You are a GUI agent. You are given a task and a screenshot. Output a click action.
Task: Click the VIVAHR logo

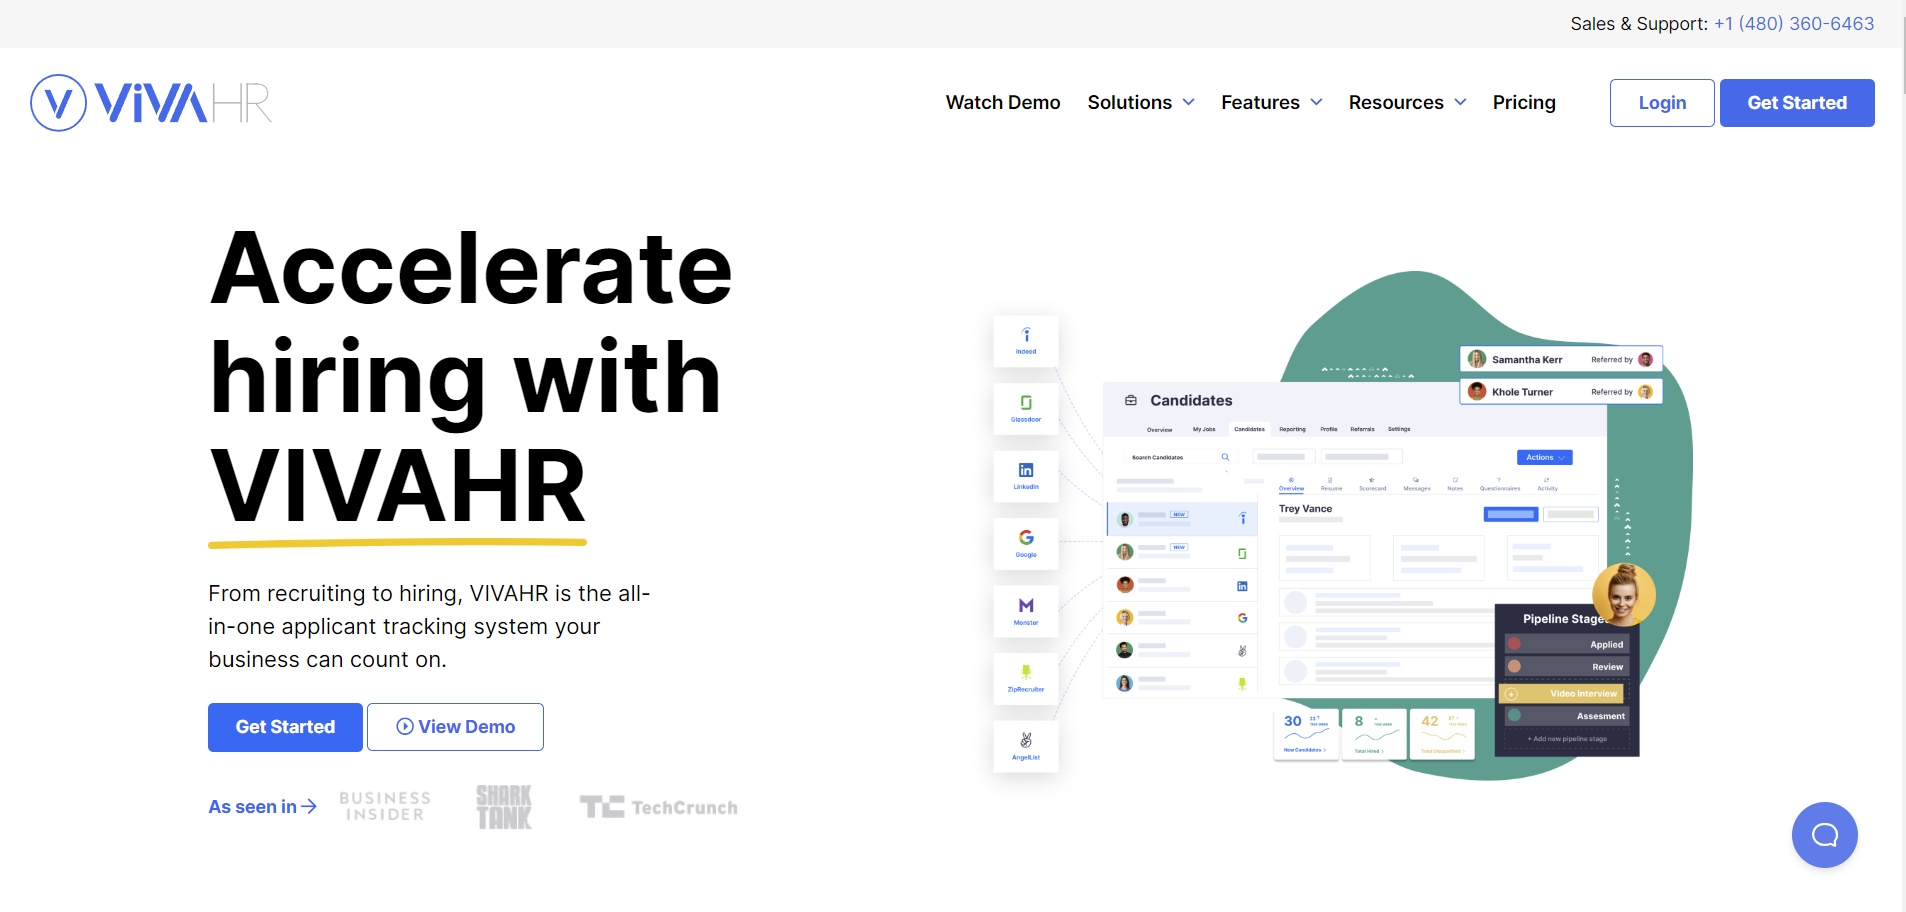click(151, 103)
